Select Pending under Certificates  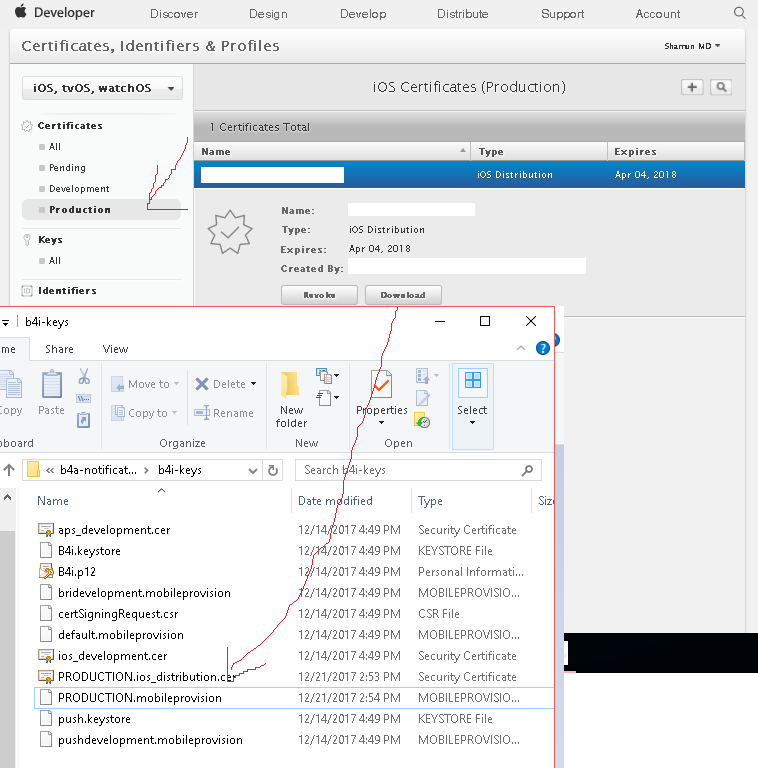tap(67, 168)
